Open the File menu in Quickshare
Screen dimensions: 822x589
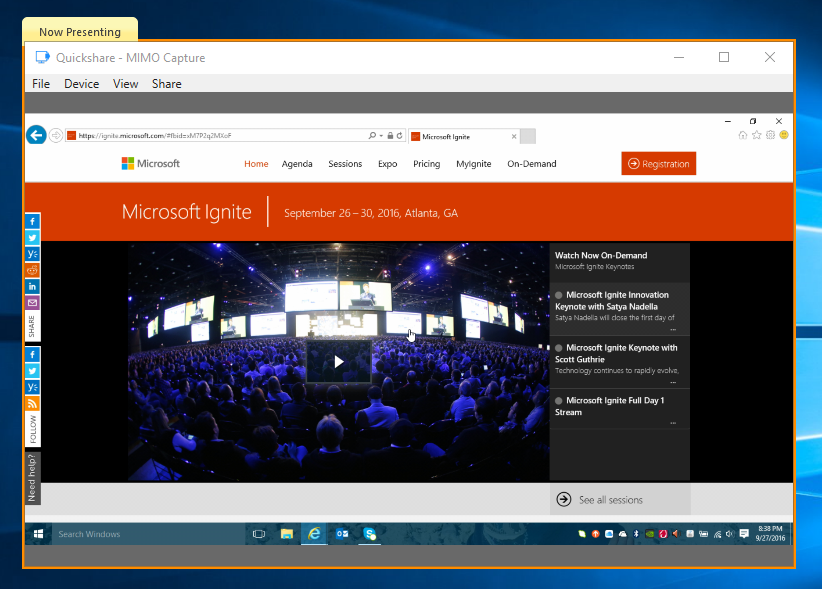[41, 84]
